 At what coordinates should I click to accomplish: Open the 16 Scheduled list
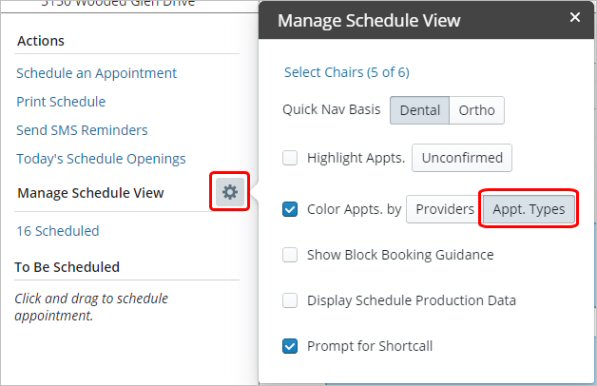tap(58, 231)
